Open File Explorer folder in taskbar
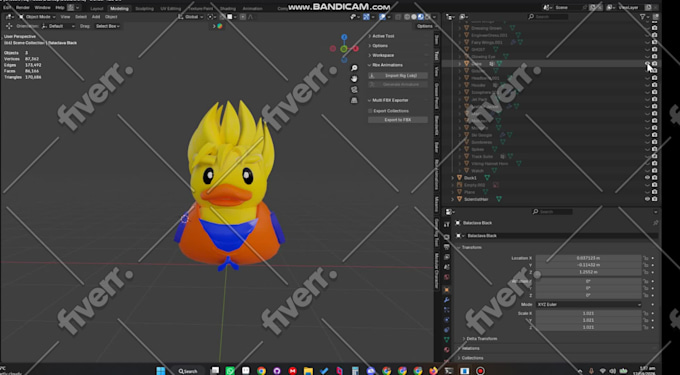 click(x=308, y=371)
